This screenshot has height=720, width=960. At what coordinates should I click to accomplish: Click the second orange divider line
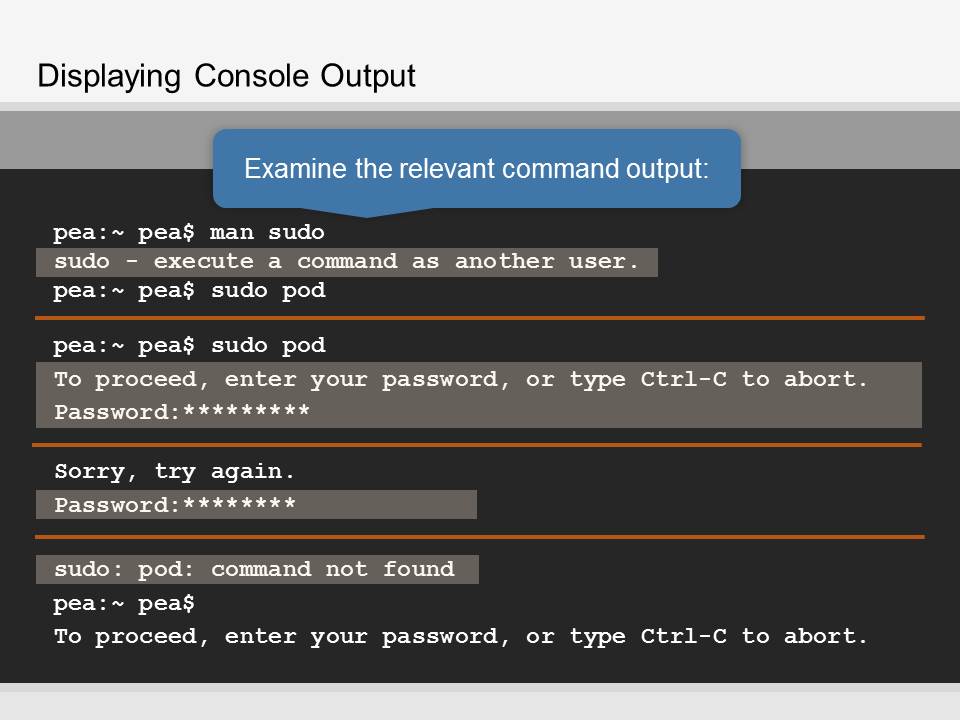click(477, 445)
